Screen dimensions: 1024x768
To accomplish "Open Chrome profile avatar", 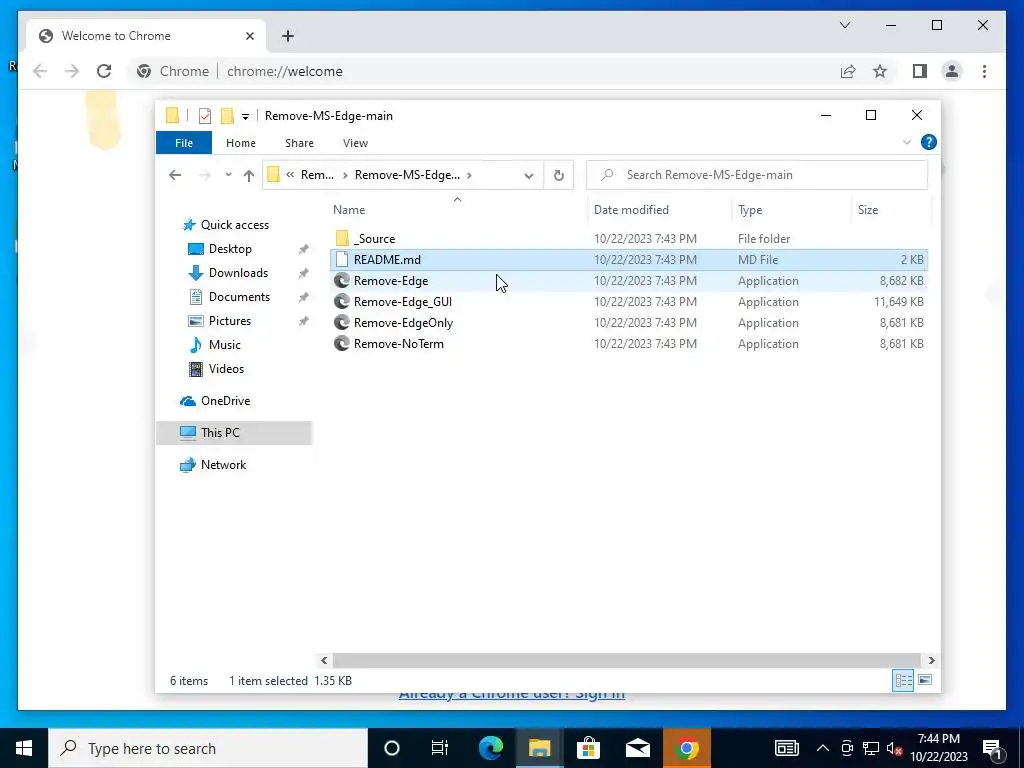I will pyautogui.click(x=952, y=71).
